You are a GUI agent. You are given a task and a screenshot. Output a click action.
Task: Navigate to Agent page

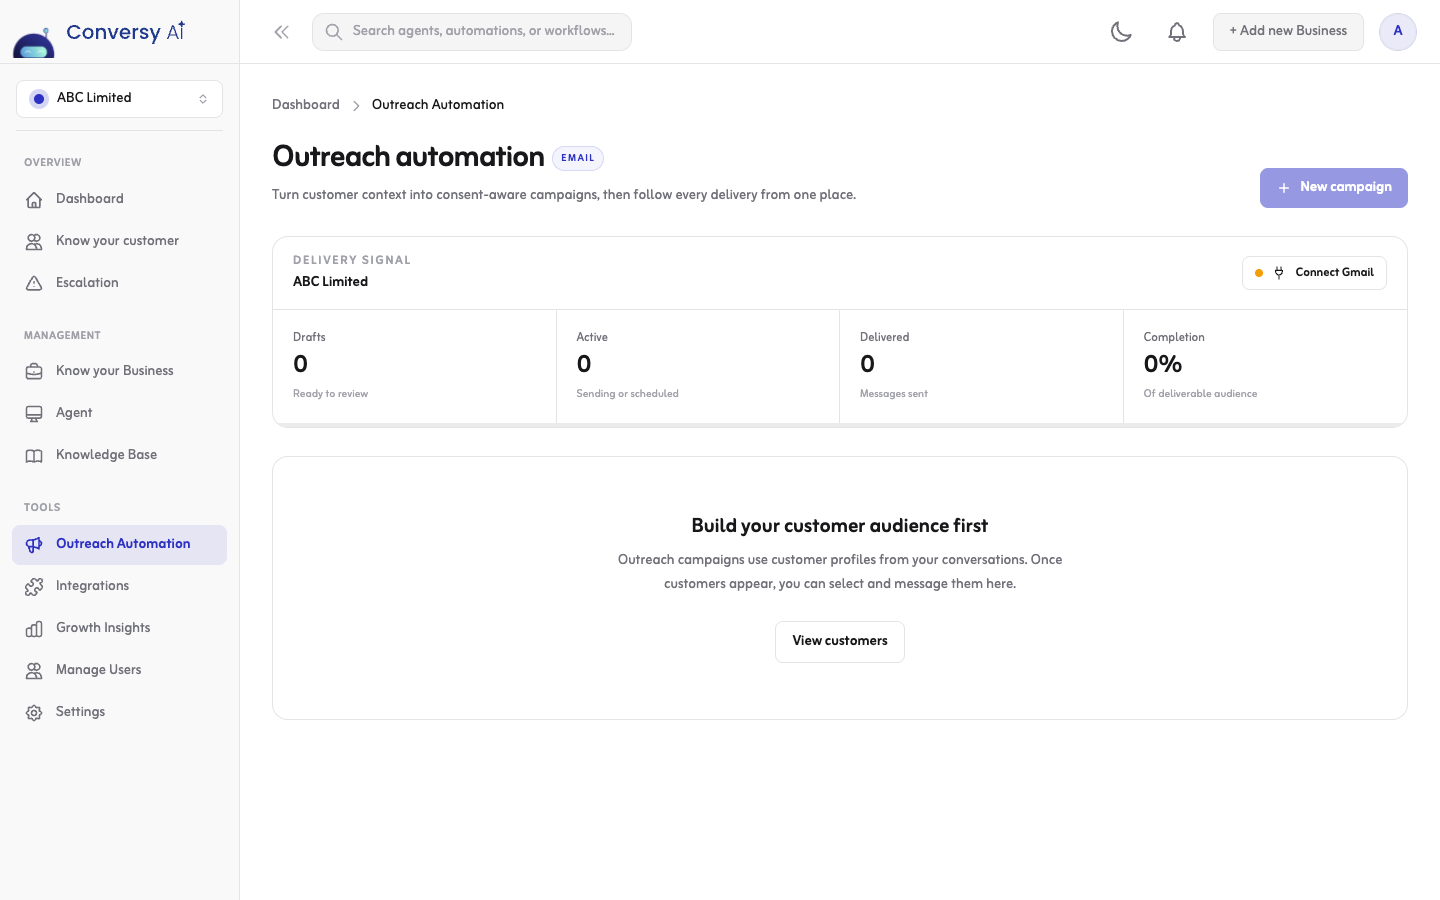(119, 413)
